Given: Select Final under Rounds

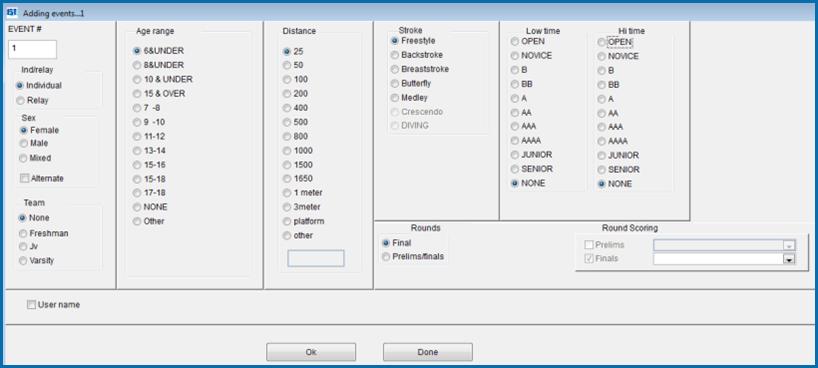Looking at the screenshot, I should pyautogui.click(x=397, y=243).
